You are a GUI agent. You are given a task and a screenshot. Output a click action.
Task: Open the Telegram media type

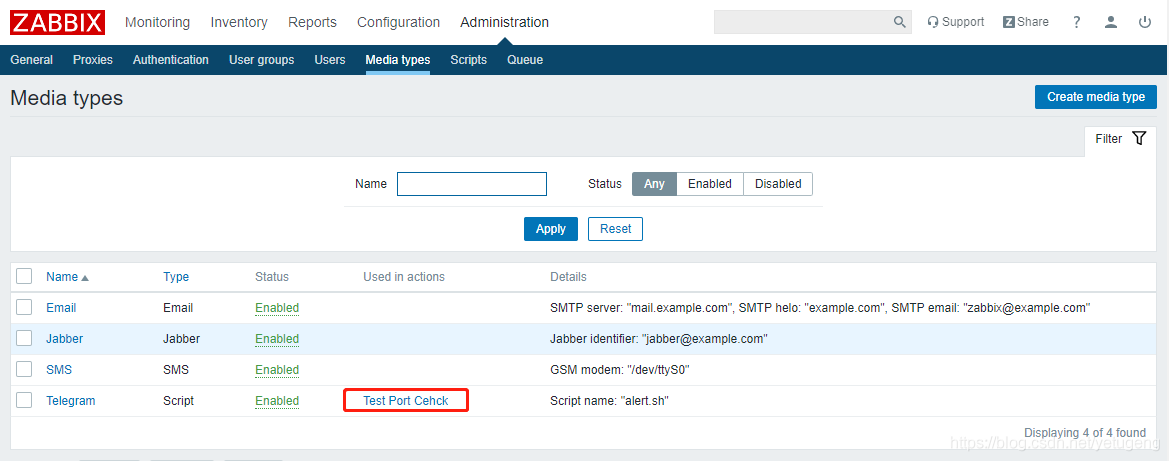pyautogui.click(x=71, y=401)
